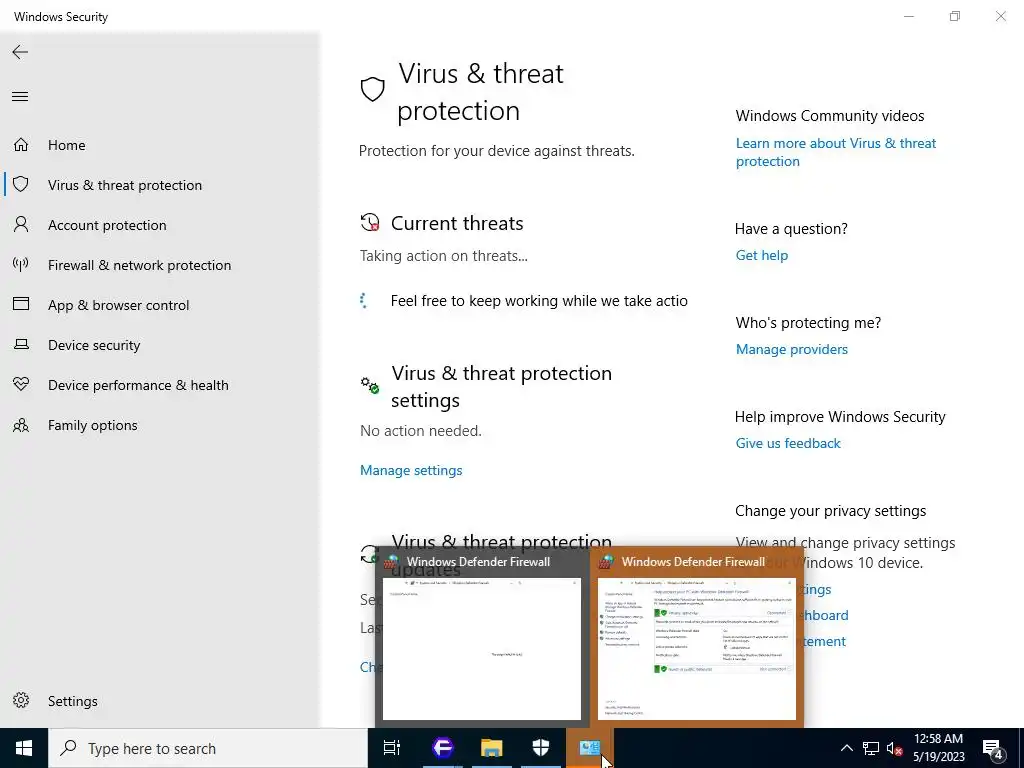The height and width of the screenshot is (768, 1024).
Task: Click the Current threats clock icon
Action: coord(370,223)
